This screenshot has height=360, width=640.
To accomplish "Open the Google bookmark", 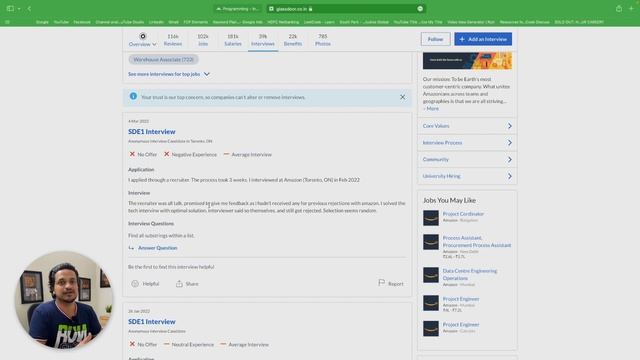I will 42,22.
